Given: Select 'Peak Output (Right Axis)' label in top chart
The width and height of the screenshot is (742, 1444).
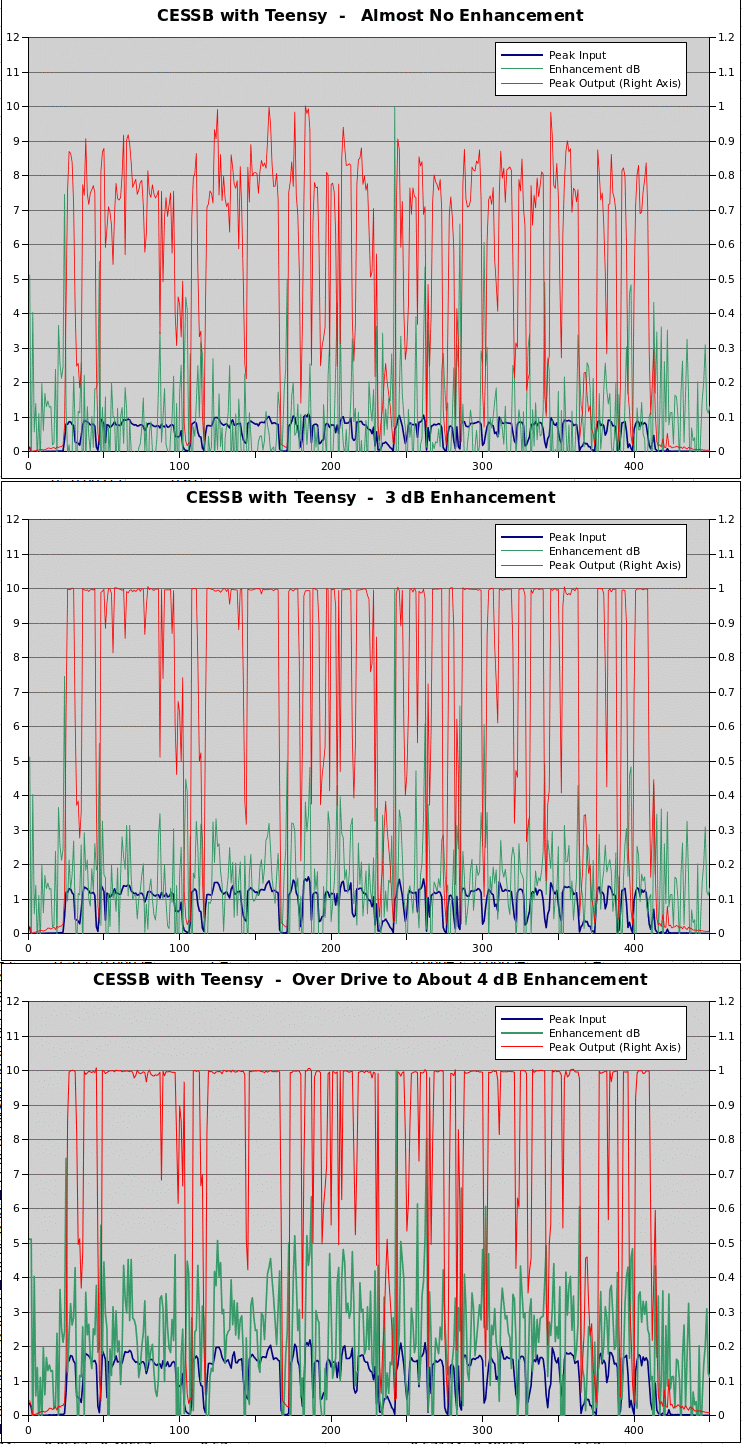Looking at the screenshot, I should pos(614,84).
